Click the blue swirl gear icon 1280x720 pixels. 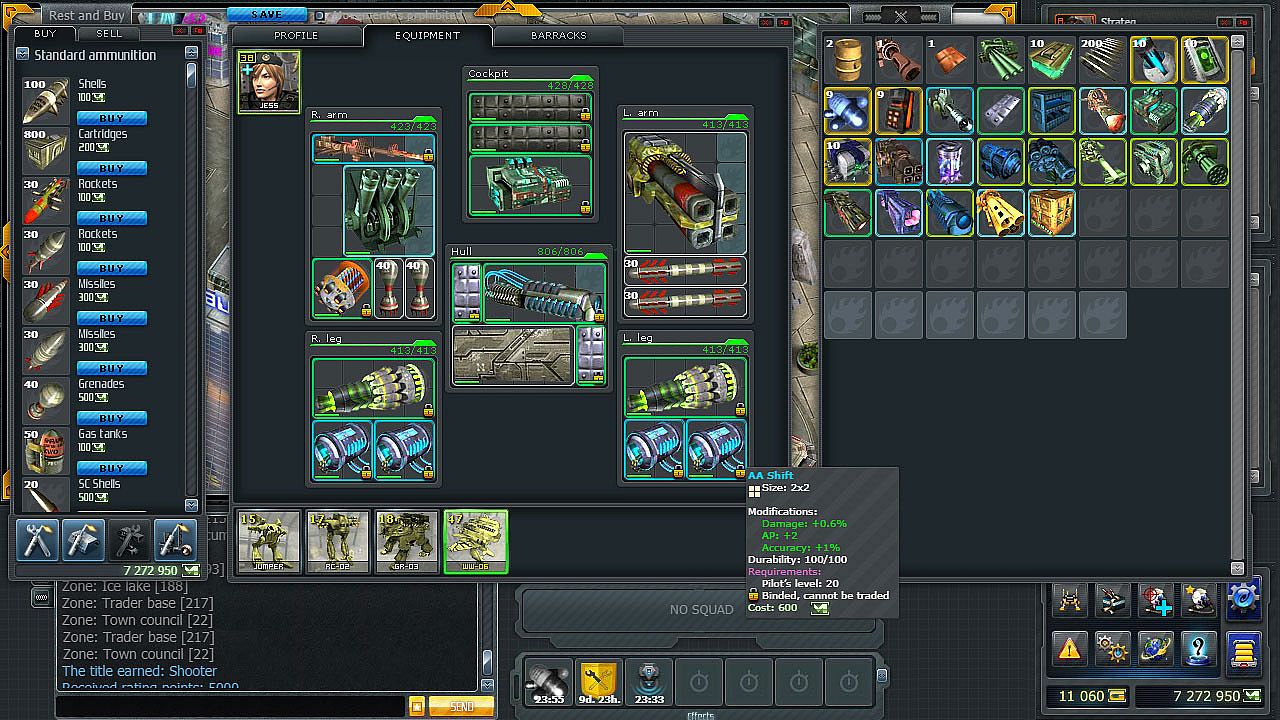click(x=1243, y=600)
